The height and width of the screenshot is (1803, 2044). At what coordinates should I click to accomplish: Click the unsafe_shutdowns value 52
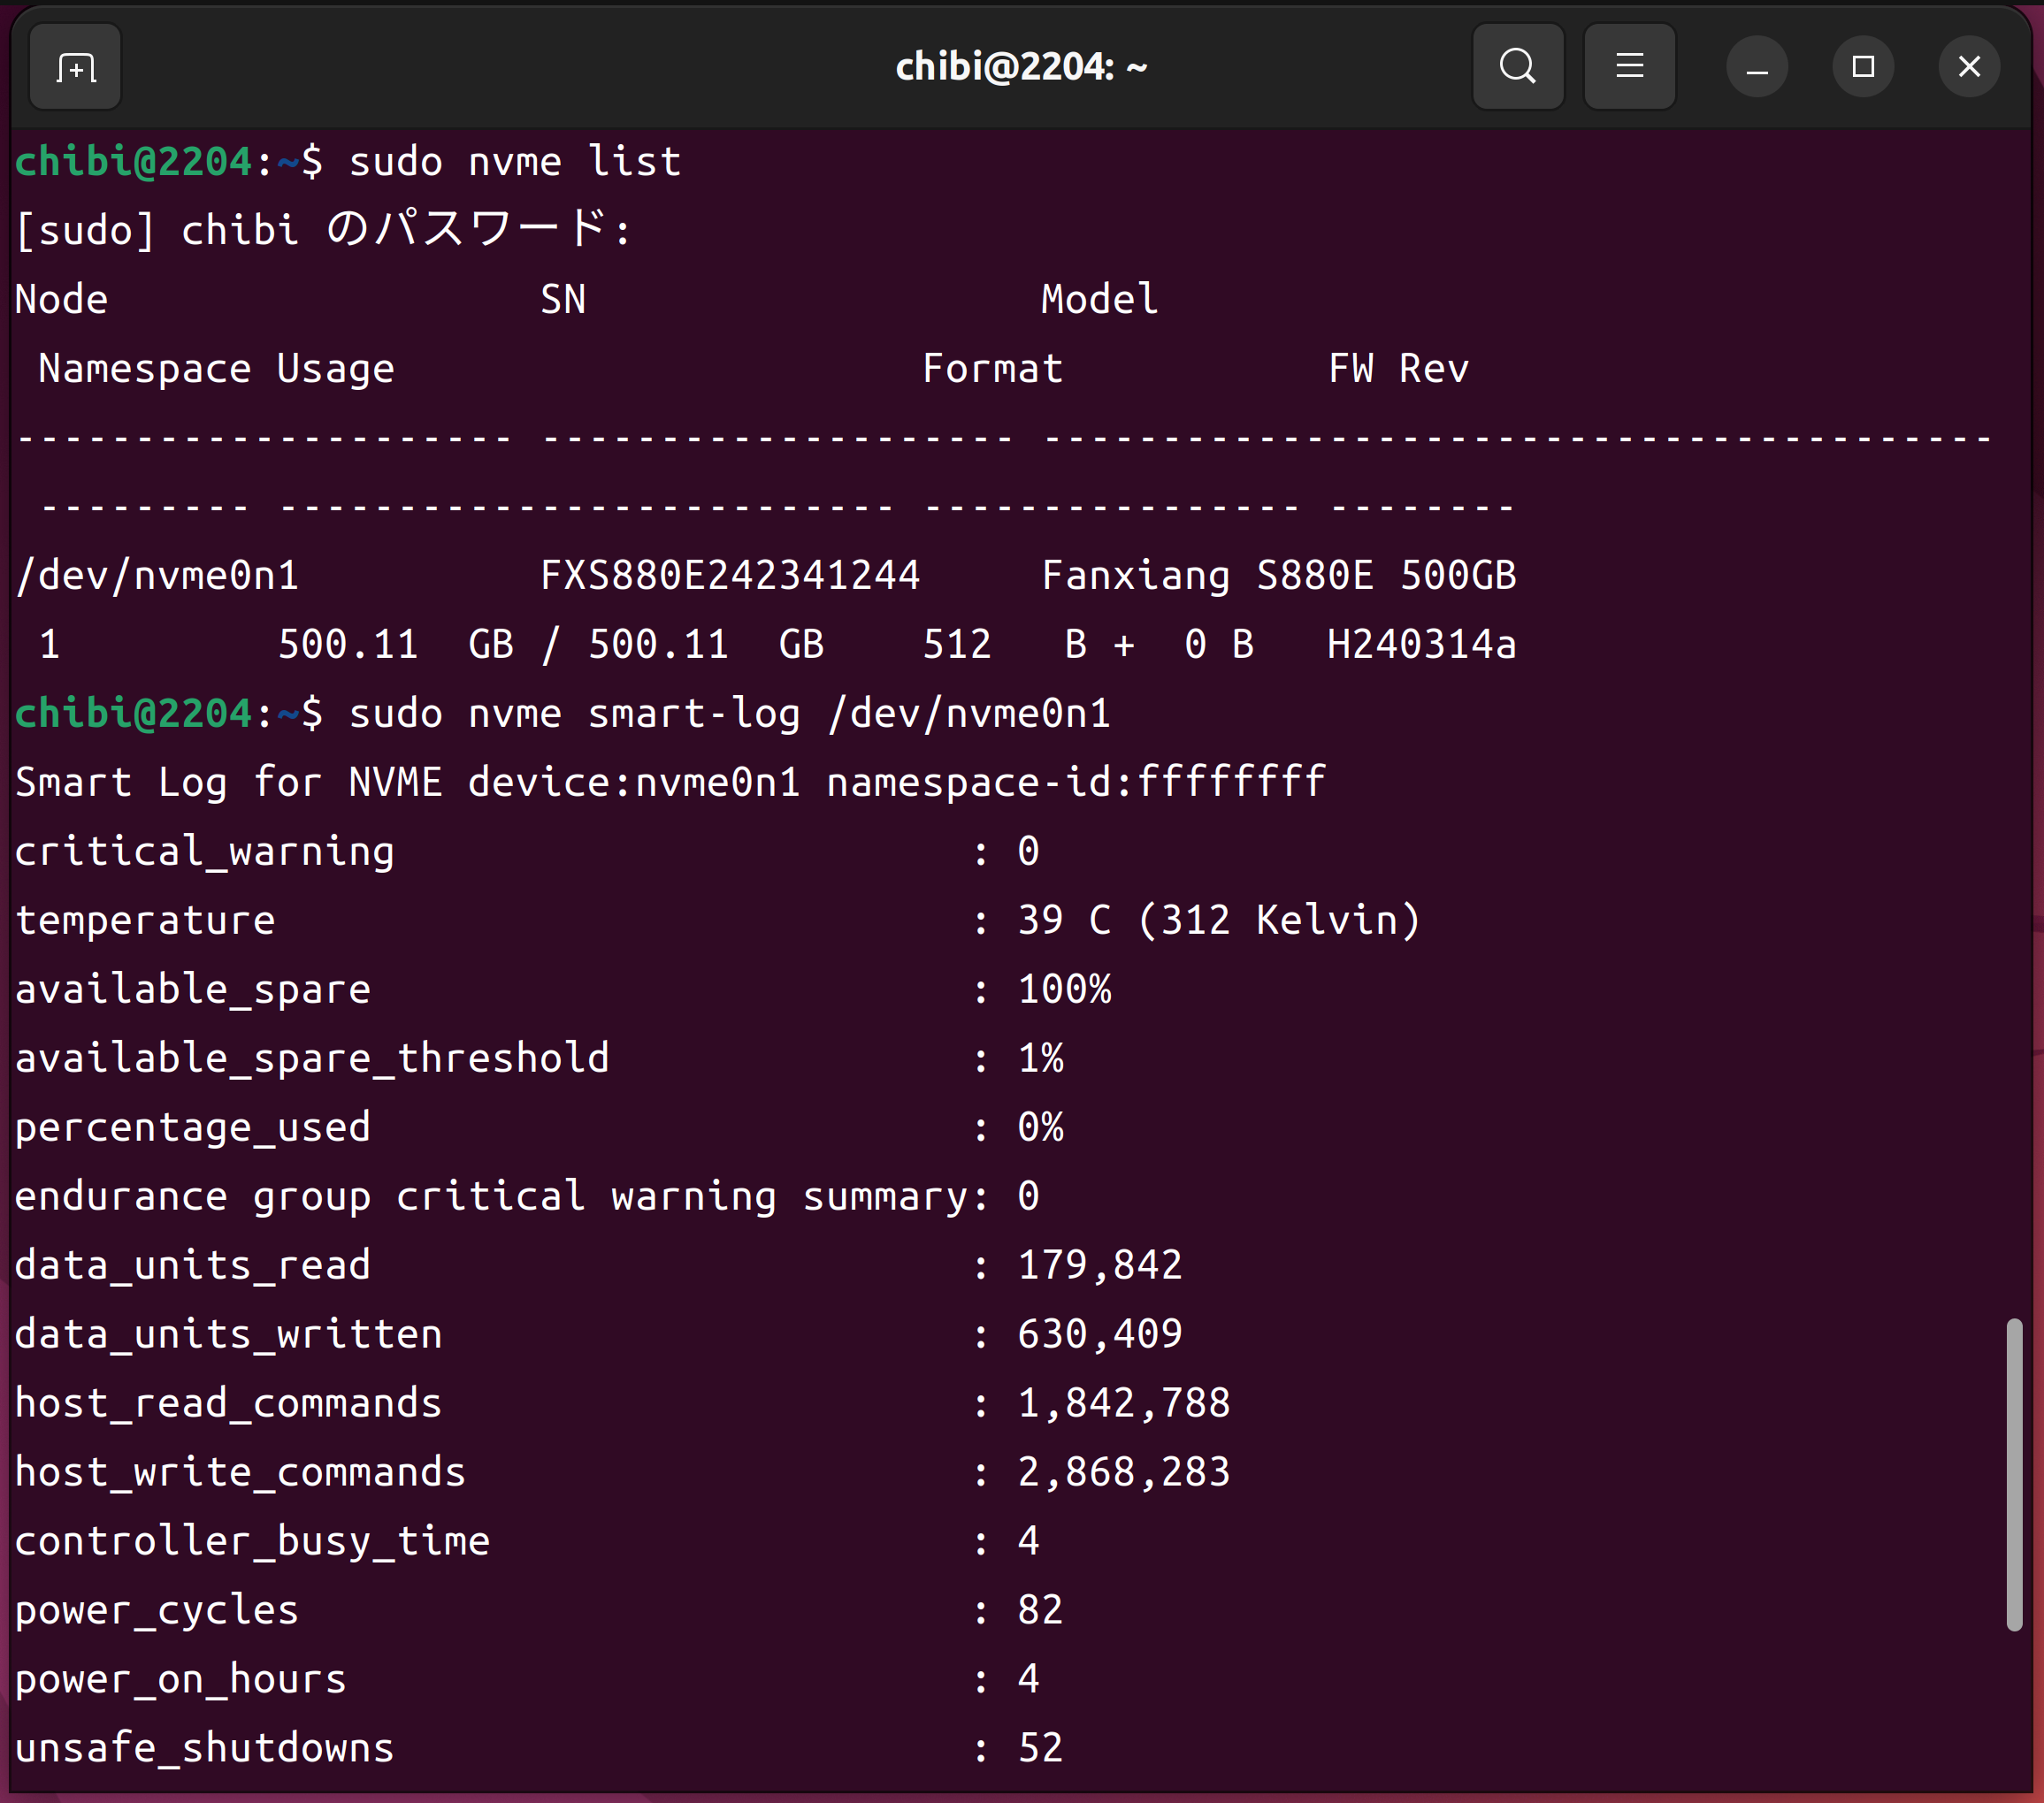(1040, 1748)
